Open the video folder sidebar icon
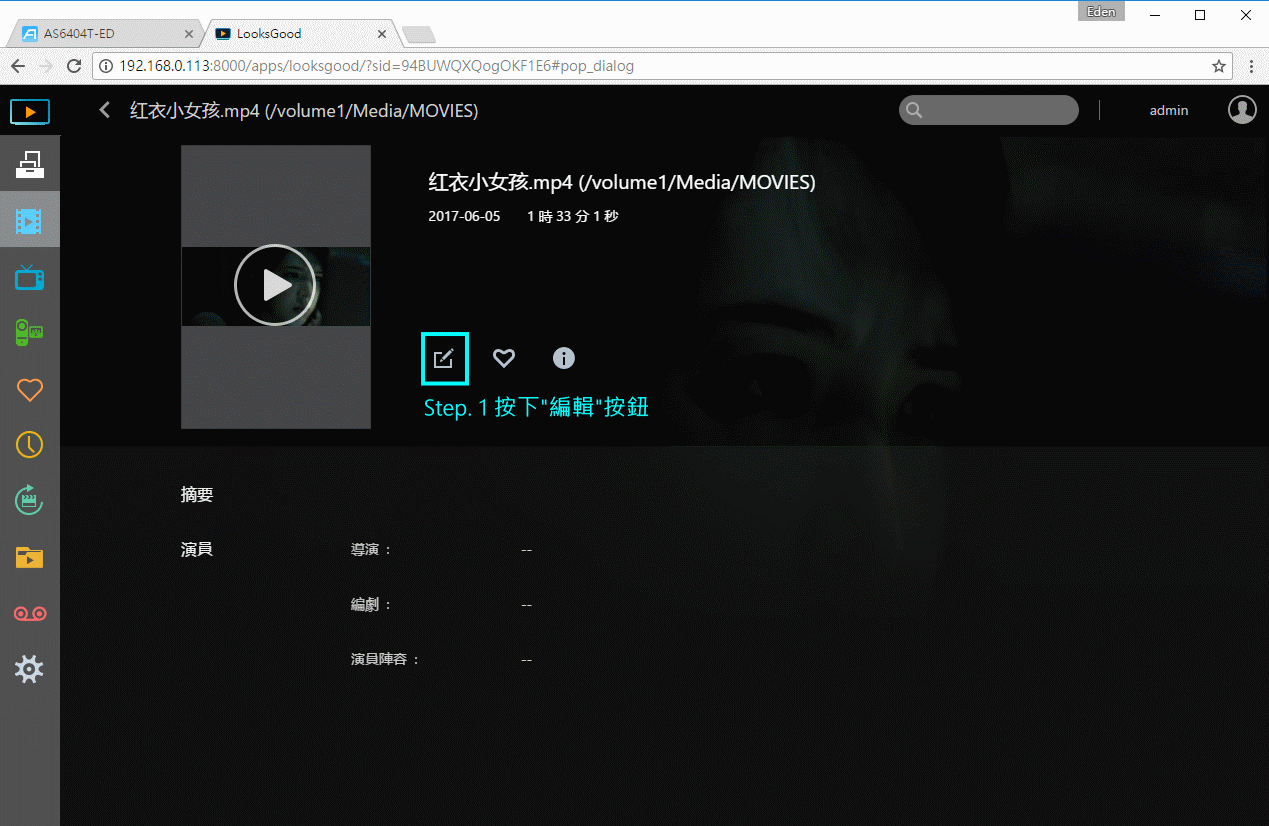 (30, 557)
